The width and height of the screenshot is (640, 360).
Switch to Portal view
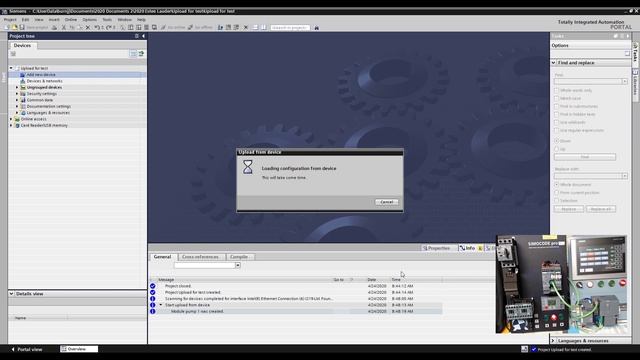tap(27, 349)
